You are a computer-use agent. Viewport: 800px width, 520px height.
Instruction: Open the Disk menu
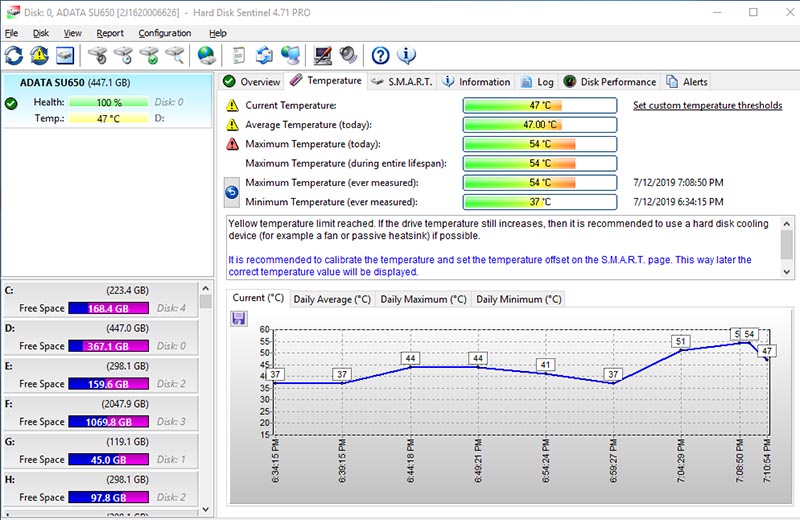[41, 33]
